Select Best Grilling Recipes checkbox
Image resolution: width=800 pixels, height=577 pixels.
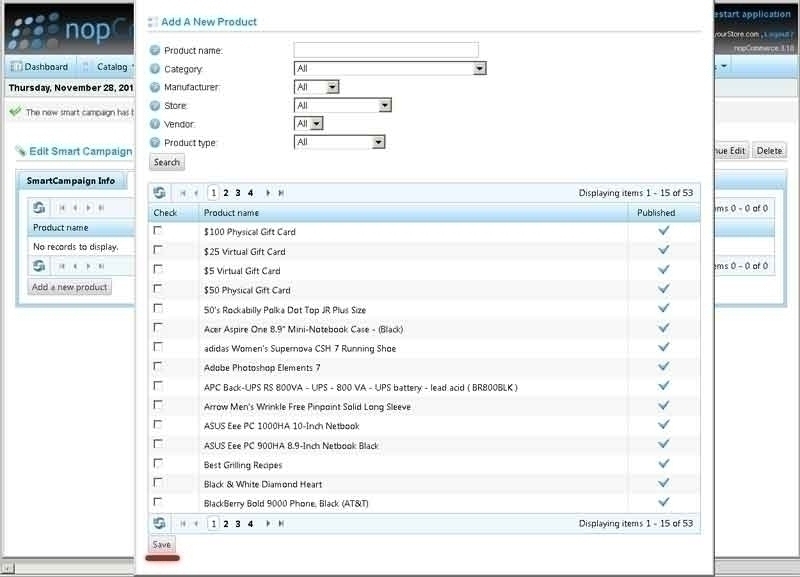click(158, 463)
